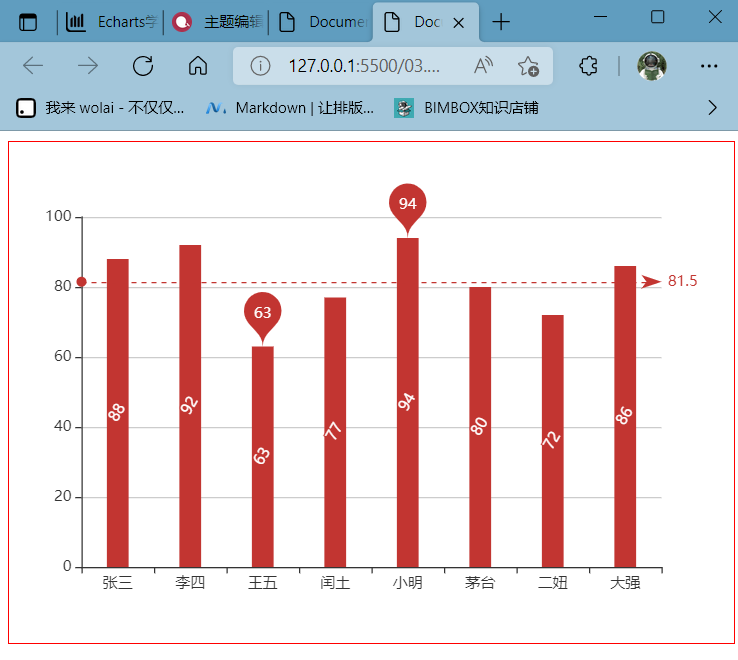Refresh the current page
The height and width of the screenshot is (660, 738).
click(143, 66)
